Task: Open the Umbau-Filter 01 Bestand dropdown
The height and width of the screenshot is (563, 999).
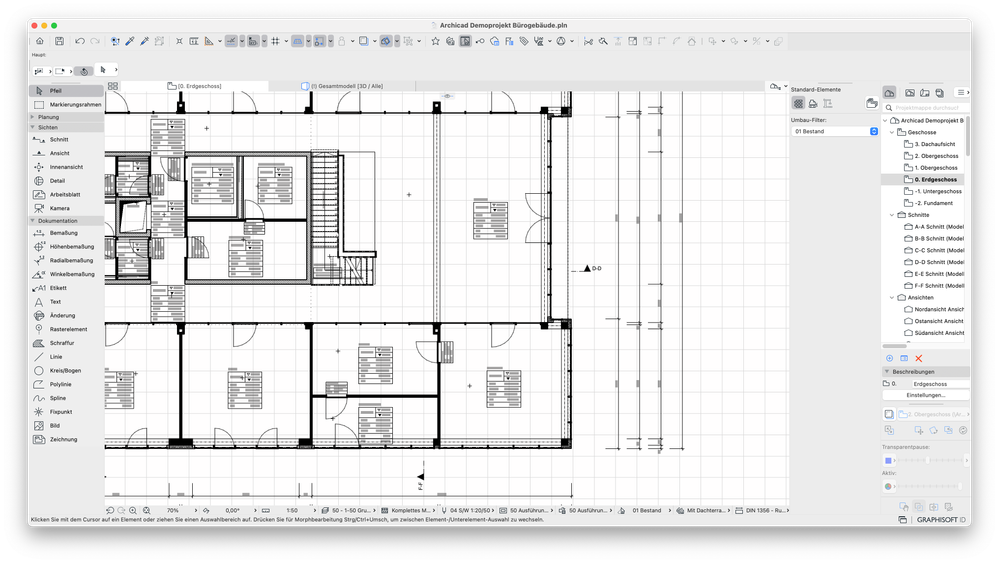Action: coord(835,131)
